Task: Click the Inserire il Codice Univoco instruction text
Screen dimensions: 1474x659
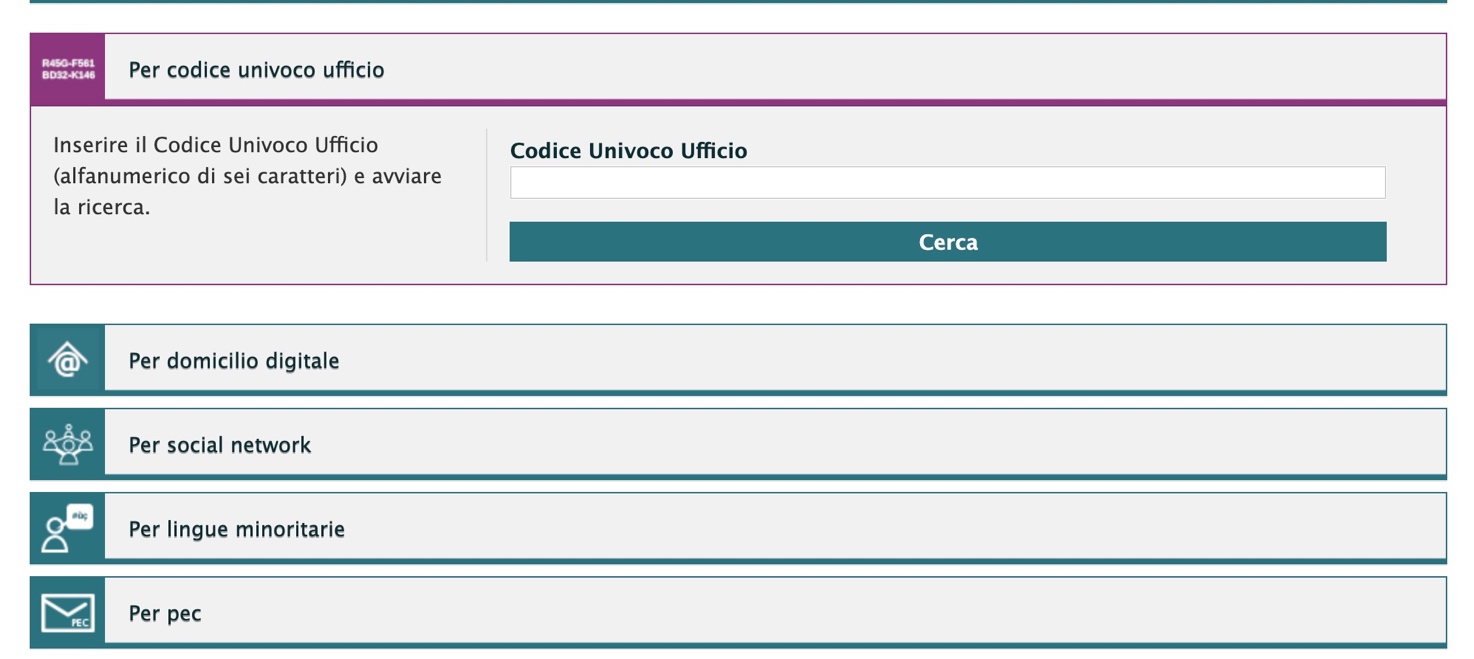Action: click(x=248, y=176)
